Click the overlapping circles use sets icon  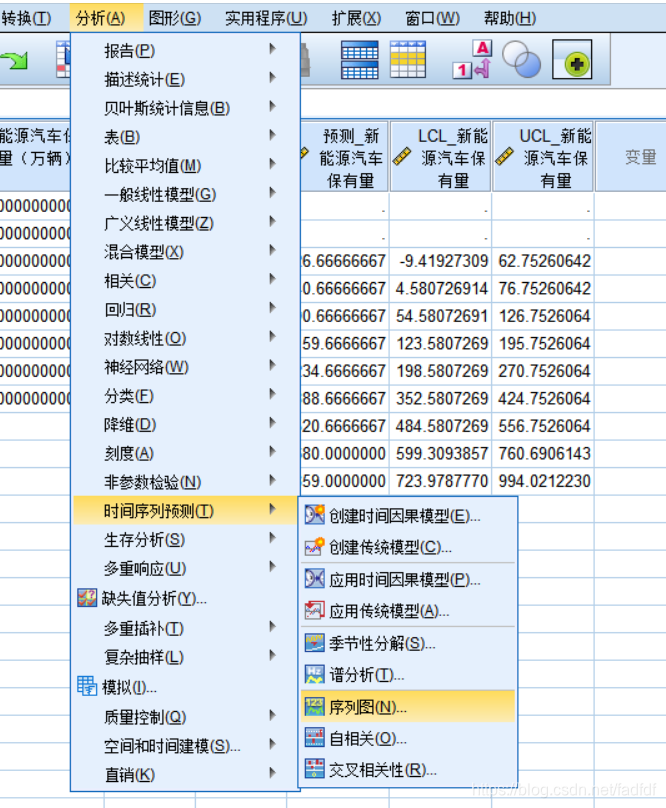[522, 60]
